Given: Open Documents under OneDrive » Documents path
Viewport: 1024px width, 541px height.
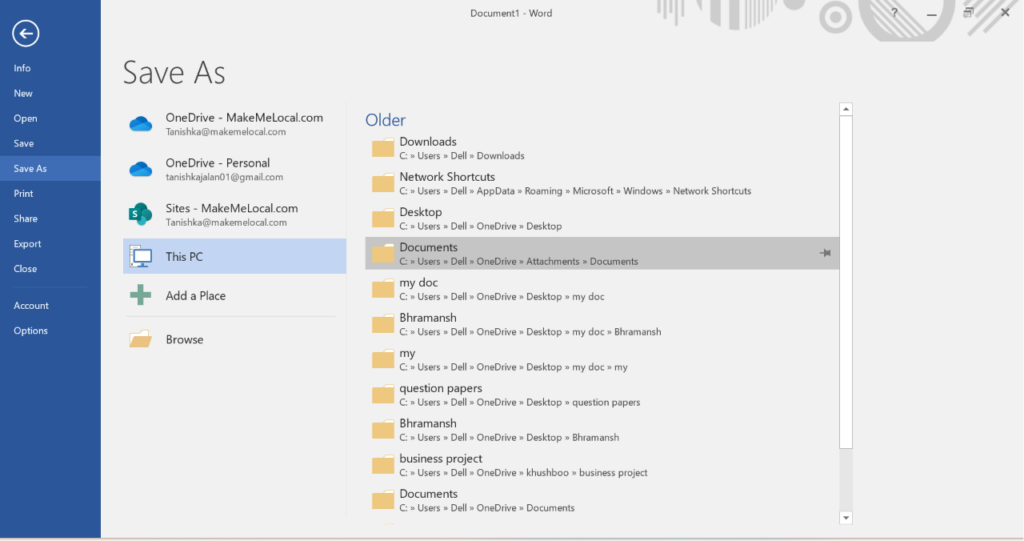Looking at the screenshot, I should coord(602,500).
